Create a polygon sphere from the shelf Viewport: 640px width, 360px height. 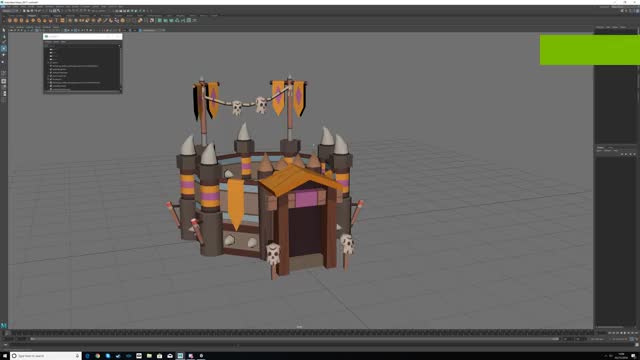(x=10, y=20)
